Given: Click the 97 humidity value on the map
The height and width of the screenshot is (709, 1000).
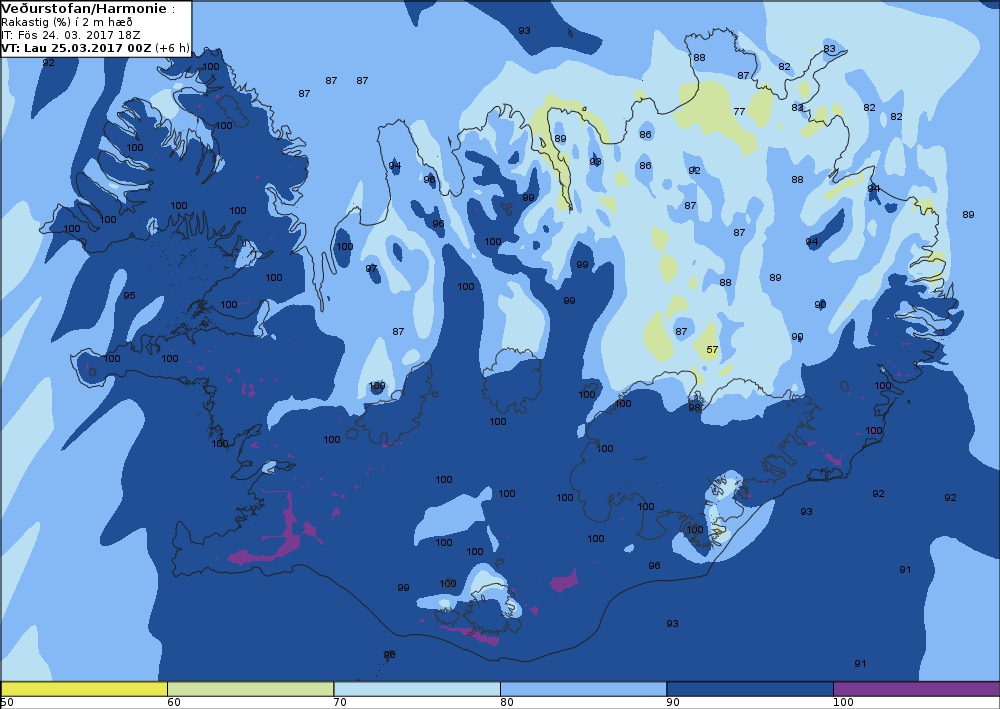Looking at the screenshot, I should [x=371, y=268].
